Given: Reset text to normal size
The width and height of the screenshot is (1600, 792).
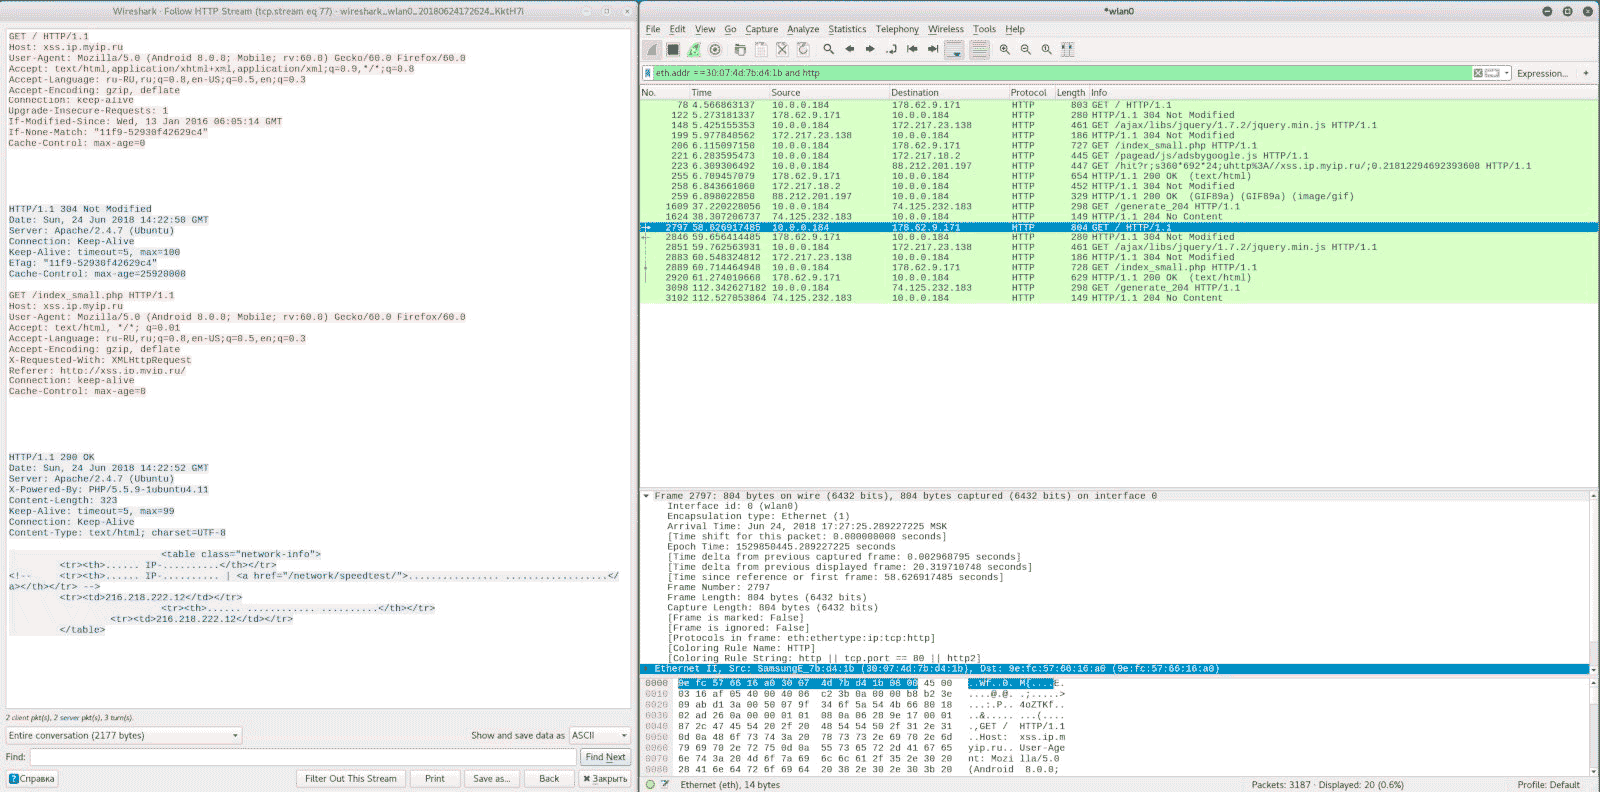Looking at the screenshot, I should pyautogui.click(x=1047, y=49).
